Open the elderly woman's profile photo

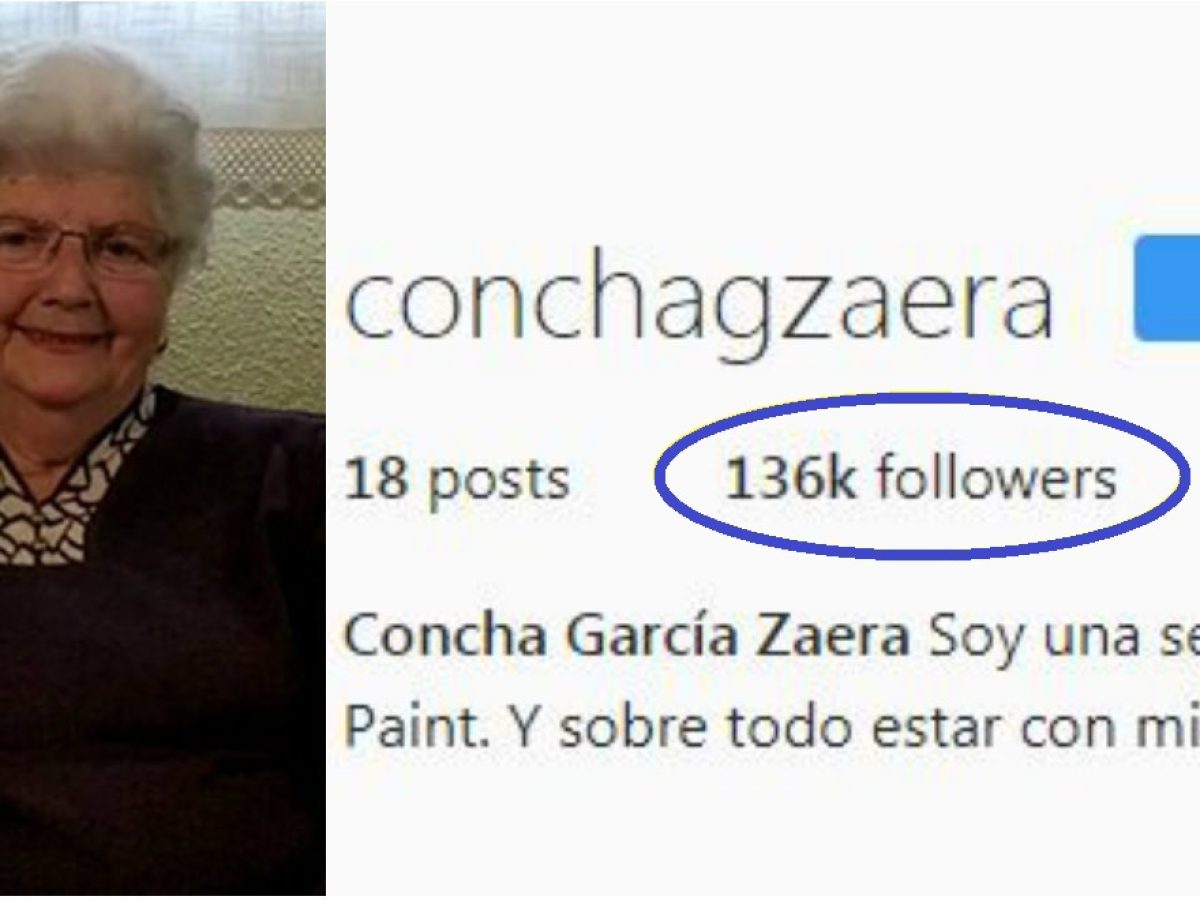point(162,448)
